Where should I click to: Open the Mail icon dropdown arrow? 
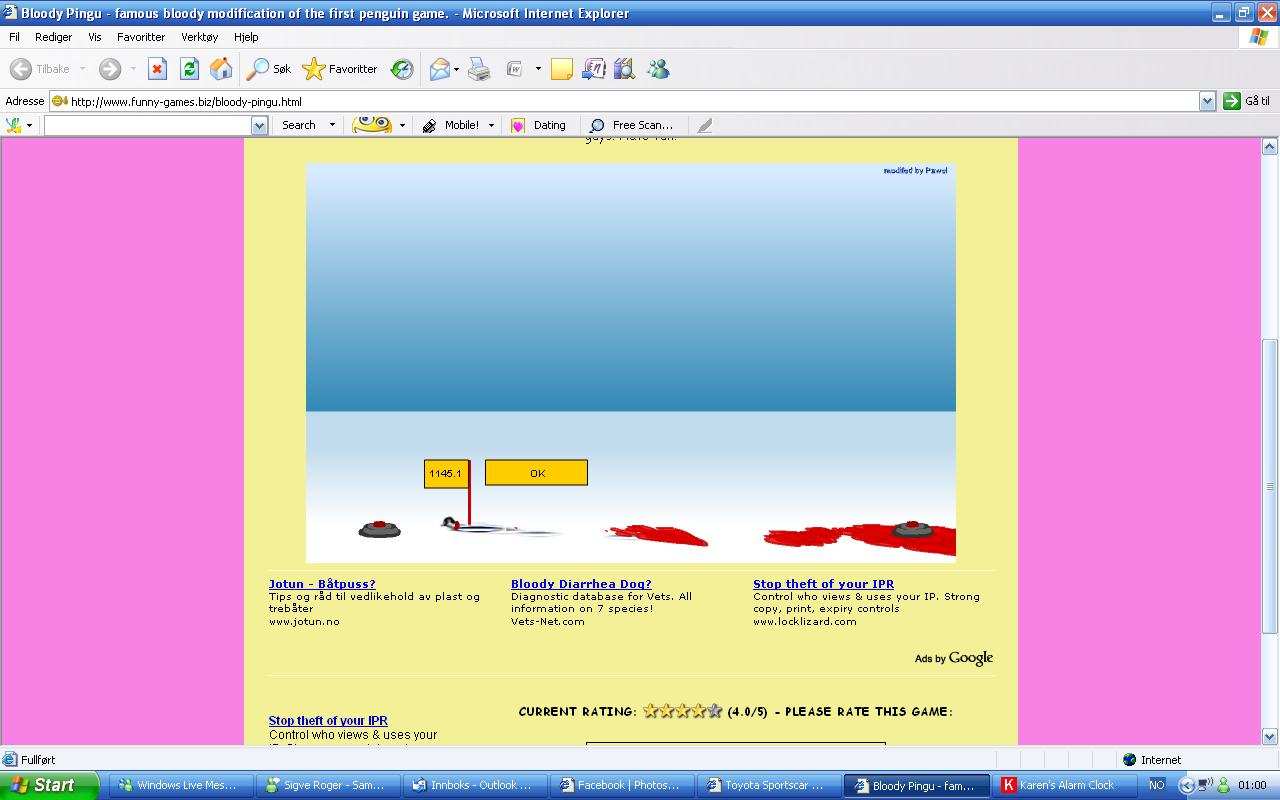pyautogui.click(x=456, y=70)
